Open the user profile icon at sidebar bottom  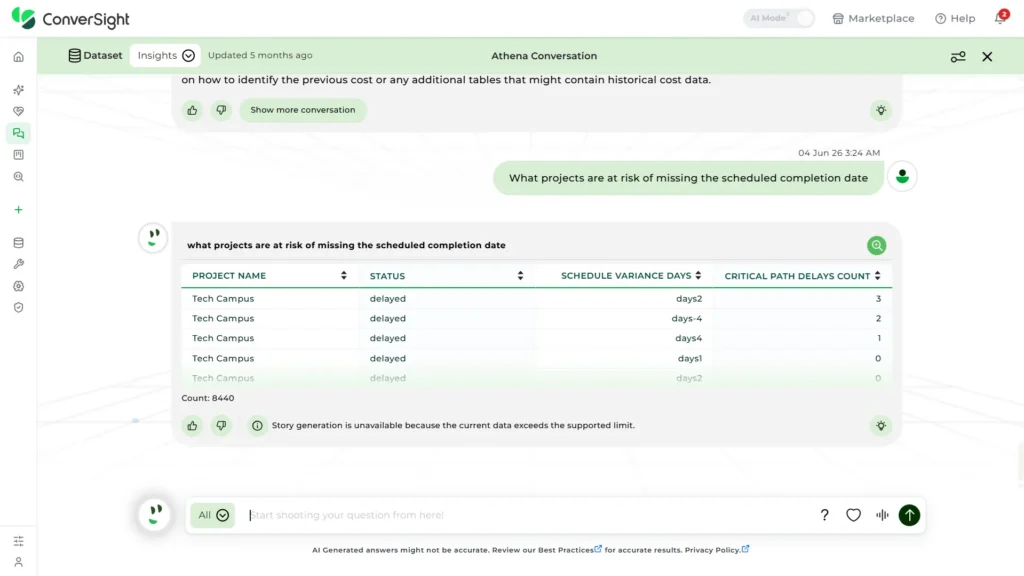pyautogui.click(x=18, y=562)
